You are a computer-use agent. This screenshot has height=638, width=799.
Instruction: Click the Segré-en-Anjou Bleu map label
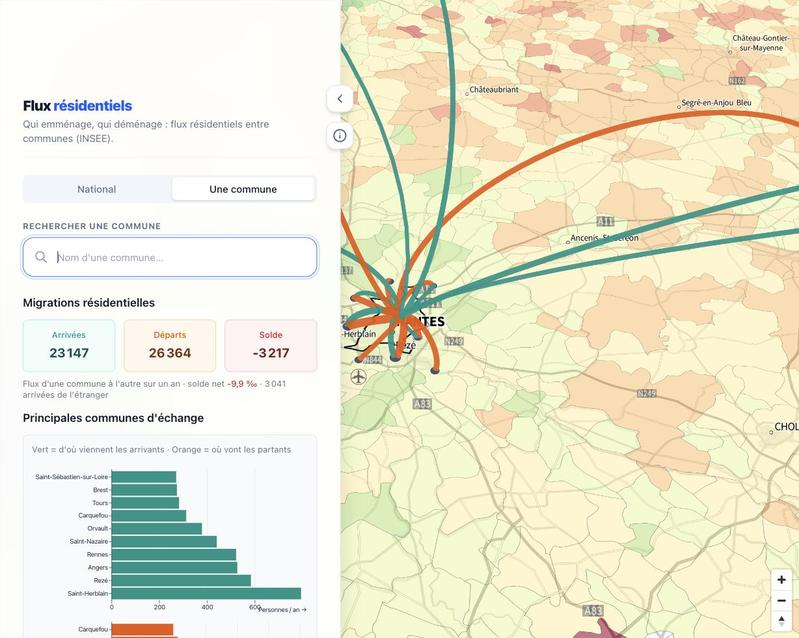(x=716, y=103)
